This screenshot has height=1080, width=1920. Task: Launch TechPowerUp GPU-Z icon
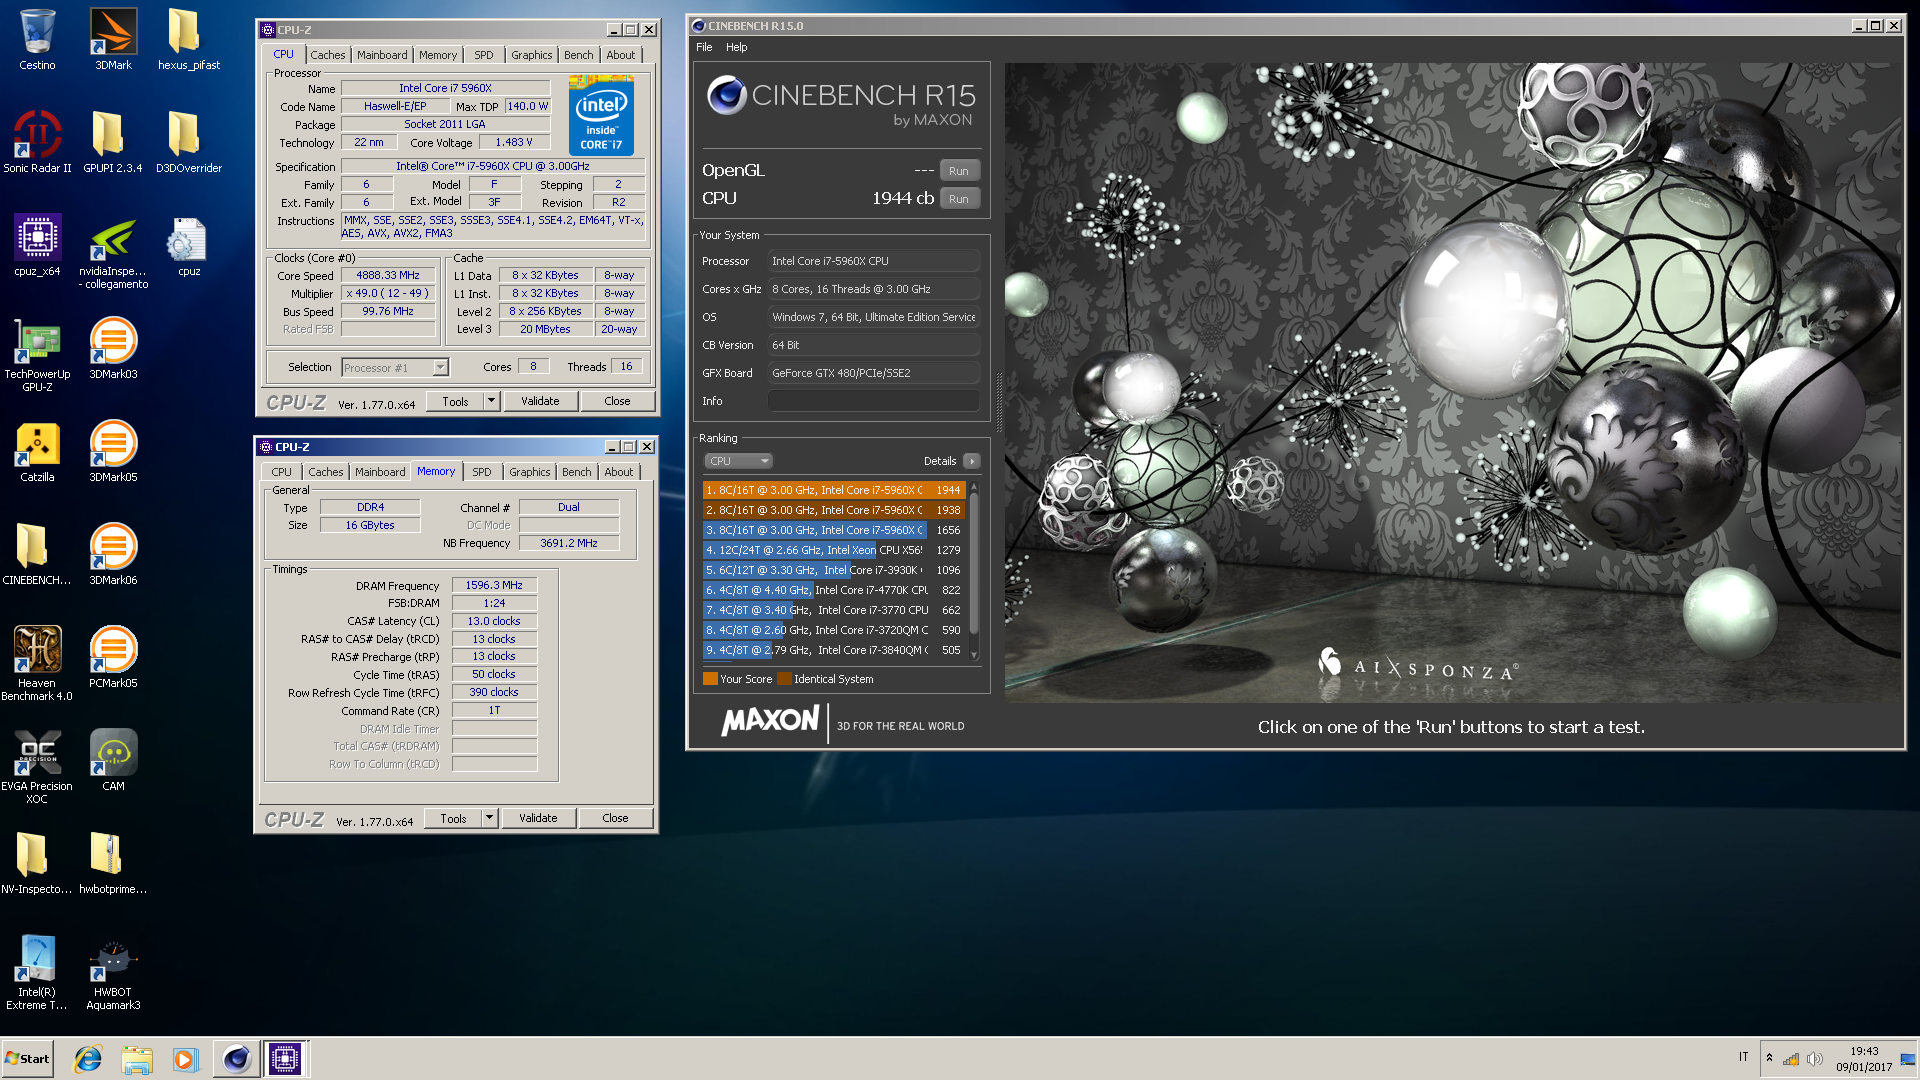(37, 355)
